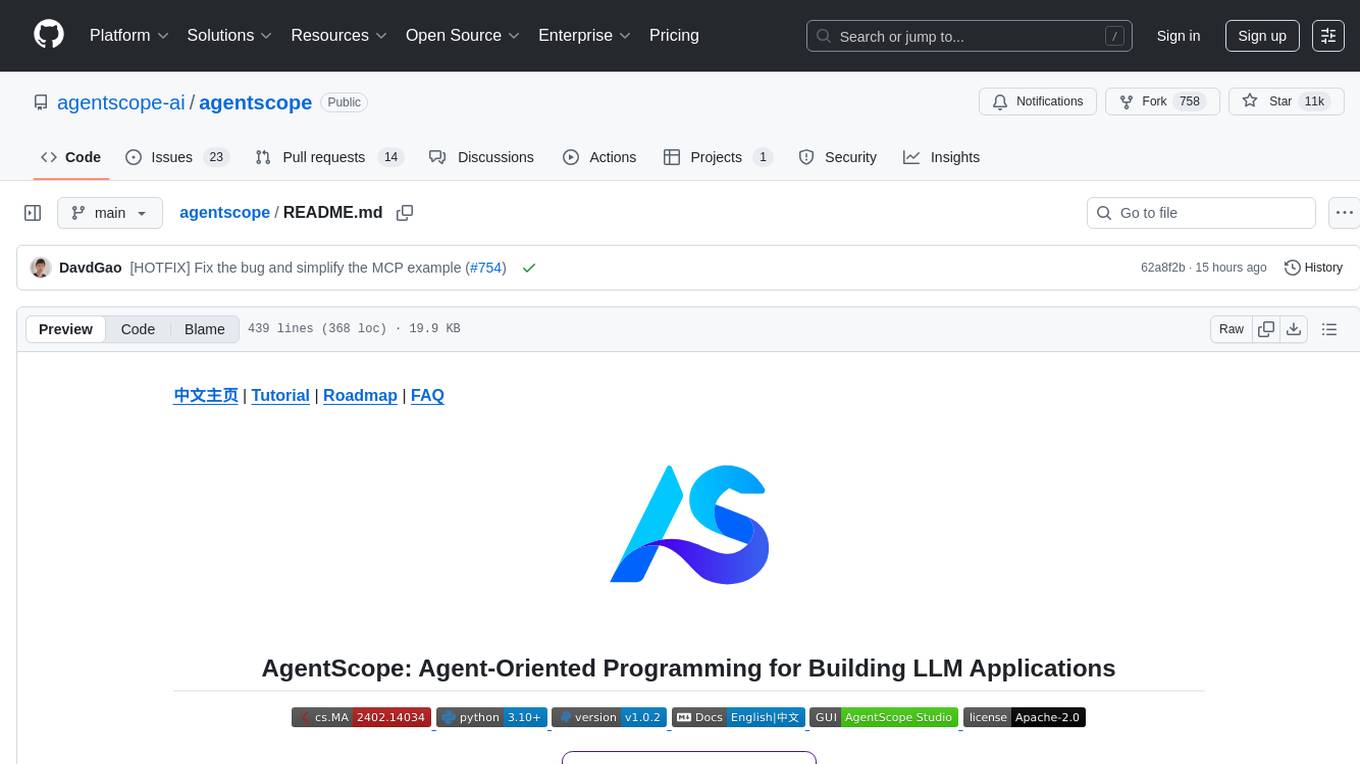Expand the Platform menu
This screenshot has width=1360, height=764.
129,35
